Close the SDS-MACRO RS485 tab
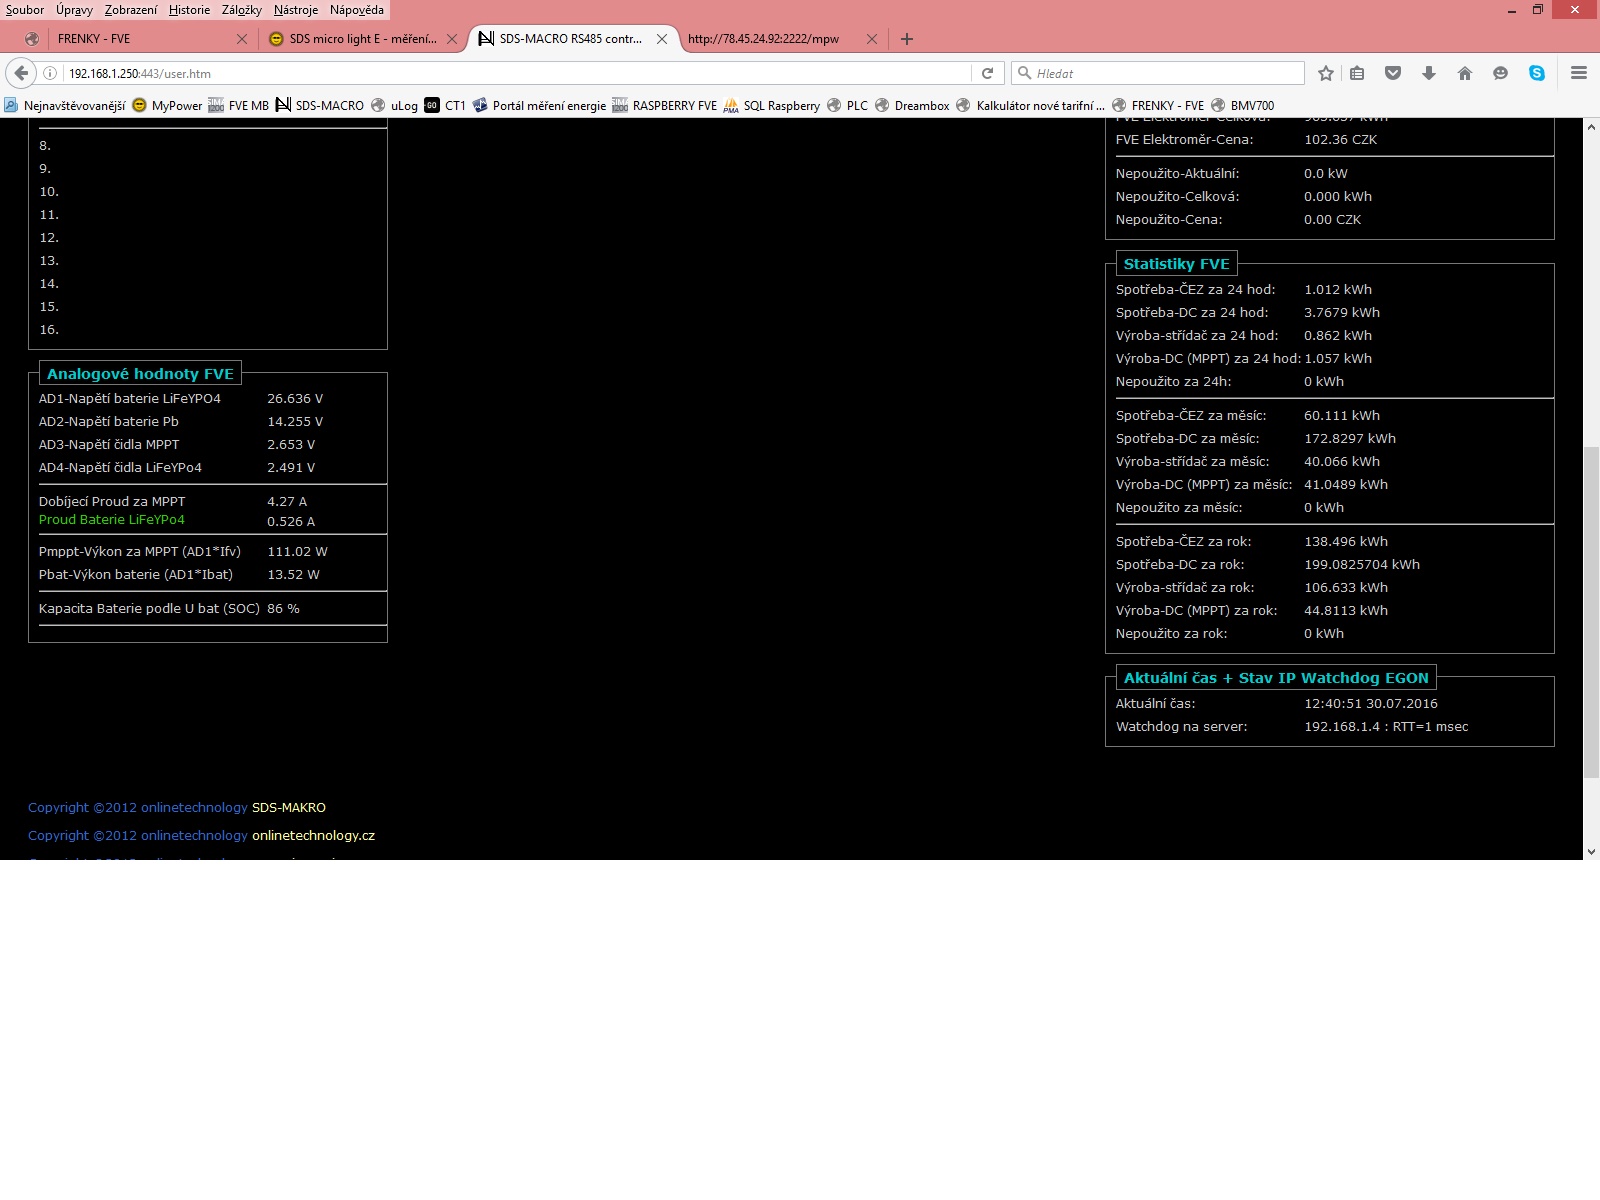 coord(661,39)
